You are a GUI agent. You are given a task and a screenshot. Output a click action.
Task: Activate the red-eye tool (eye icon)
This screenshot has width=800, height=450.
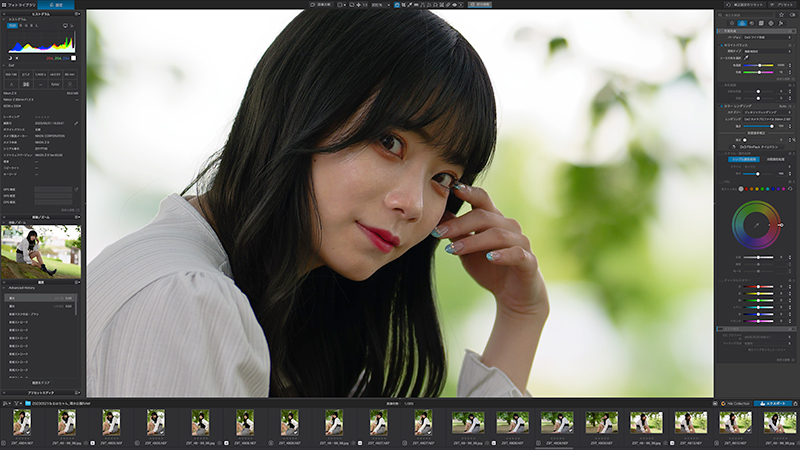click(x=455, y=5)
